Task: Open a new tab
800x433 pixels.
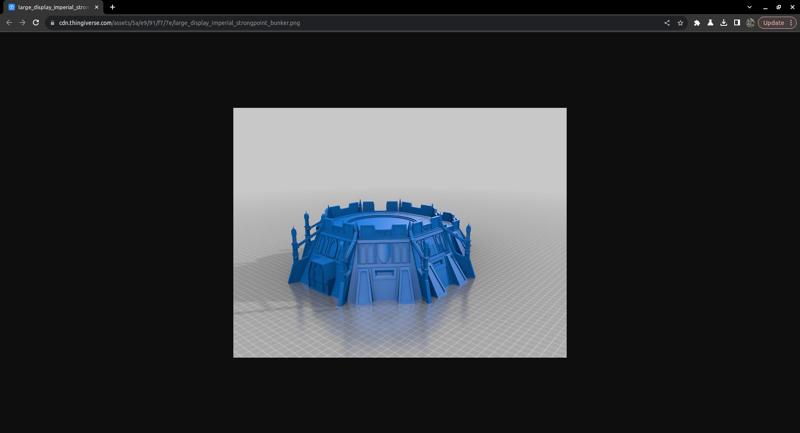Action: (112, 7)
